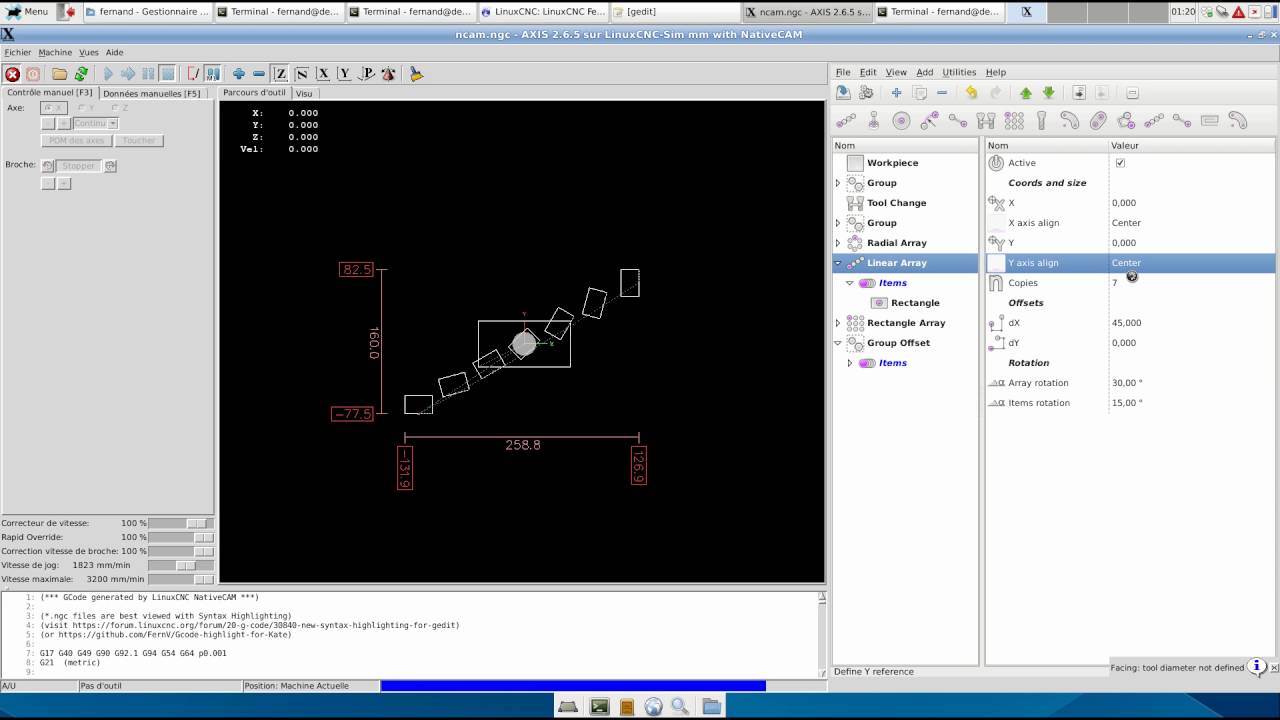The width and height of the screenshot is (1280, 720).
Task: Reload the current file with green arrows
Action: (x=81, y=74)
